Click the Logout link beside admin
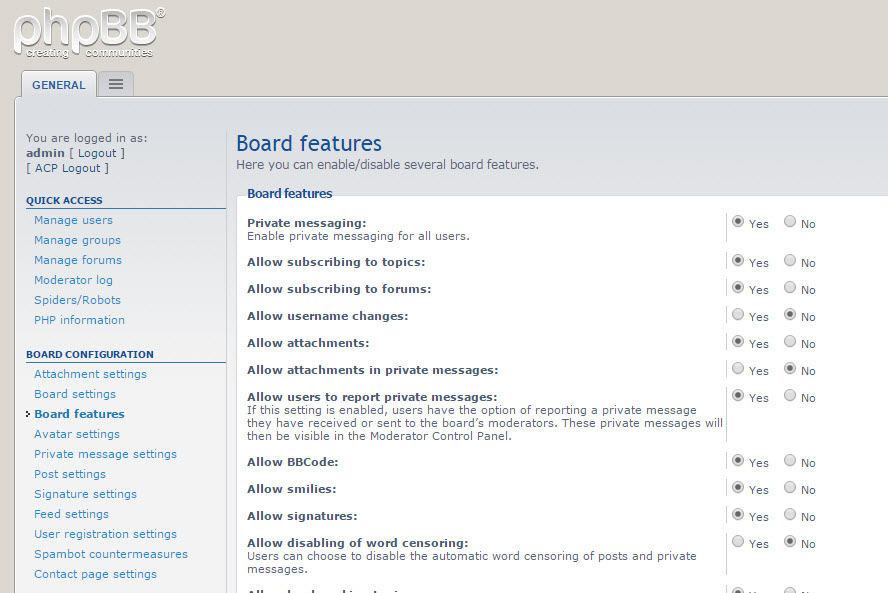 [x=97, y=153]
